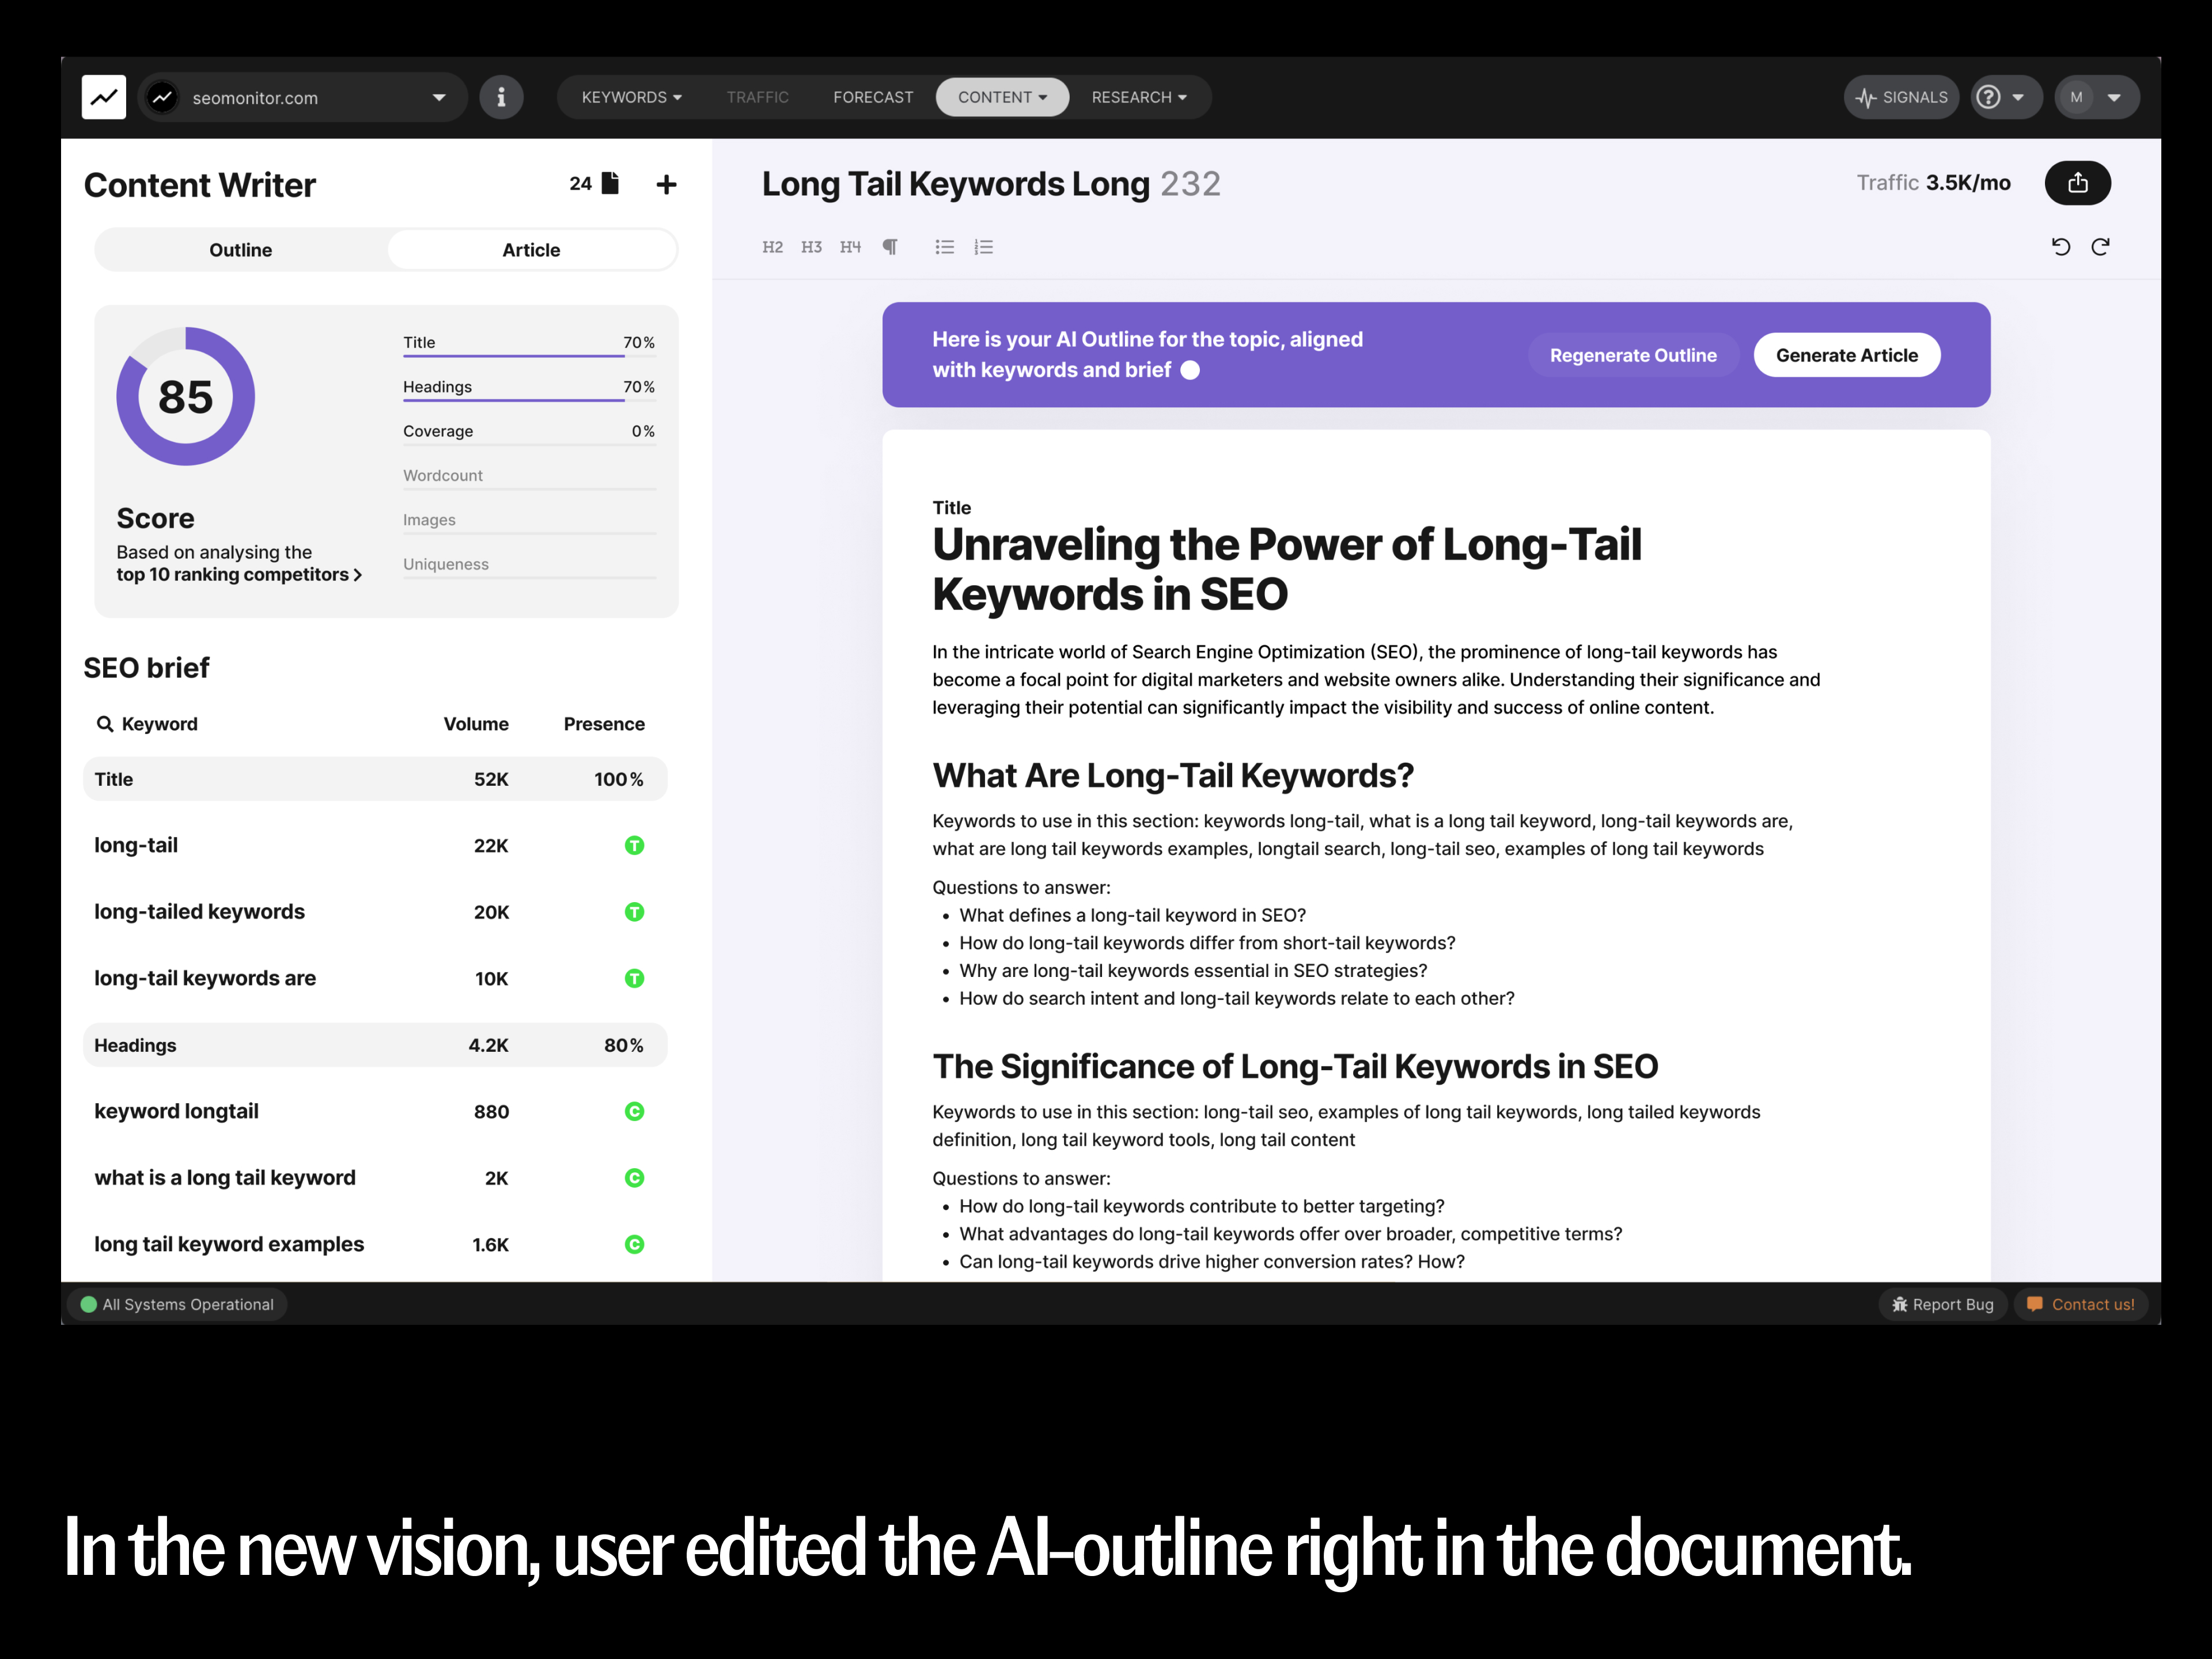Apply H3 heading format

pos(811,247)
